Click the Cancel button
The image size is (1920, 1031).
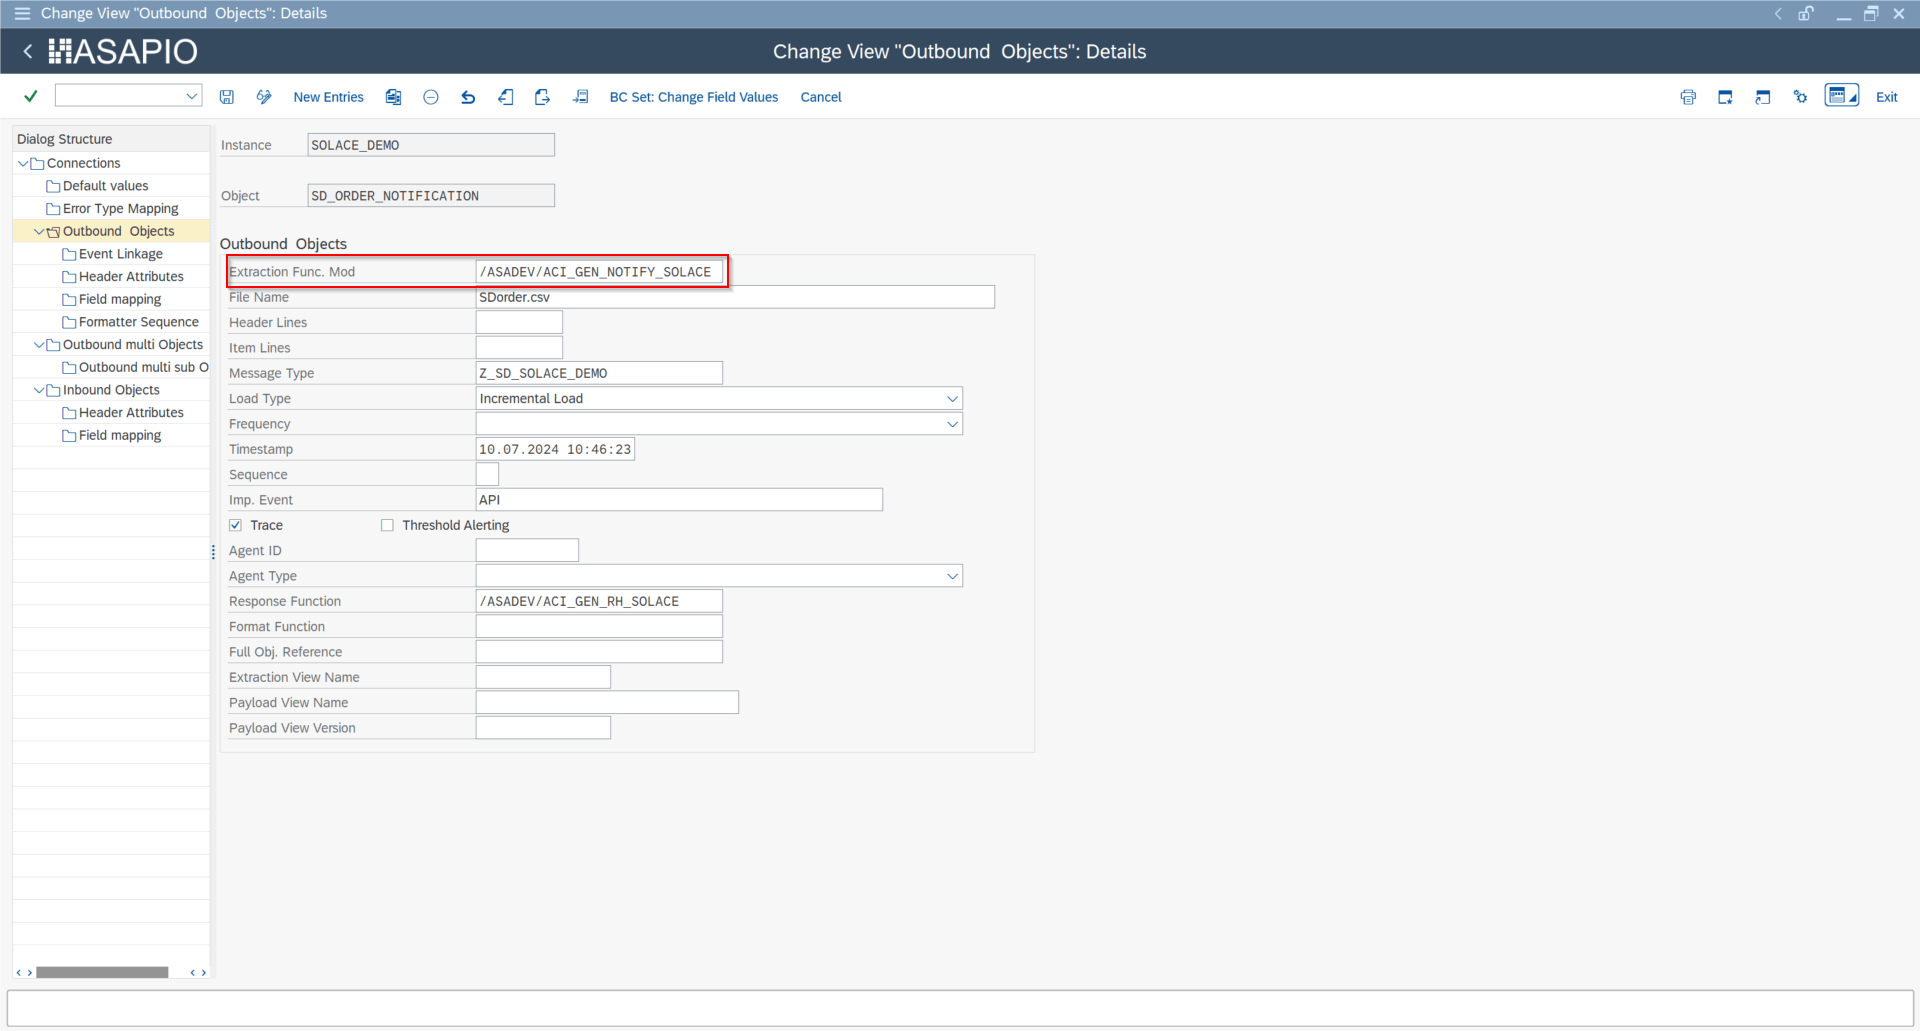click(821, 97)
